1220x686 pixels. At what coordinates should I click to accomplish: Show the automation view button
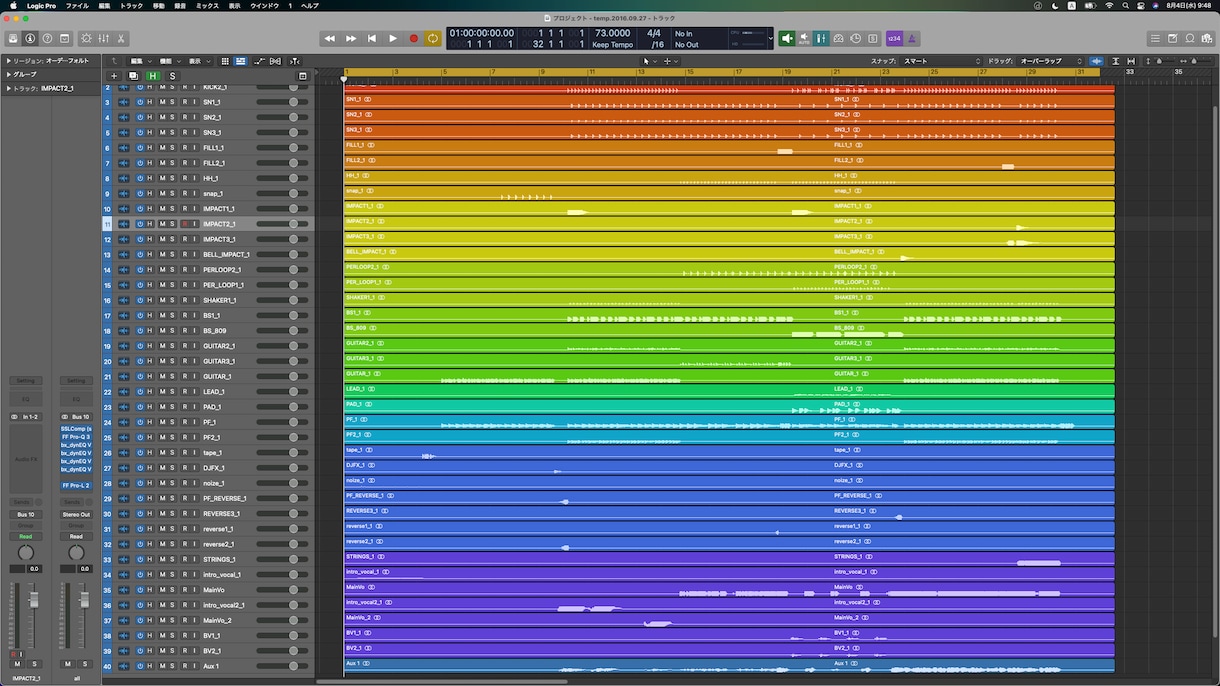pos(260,61)
